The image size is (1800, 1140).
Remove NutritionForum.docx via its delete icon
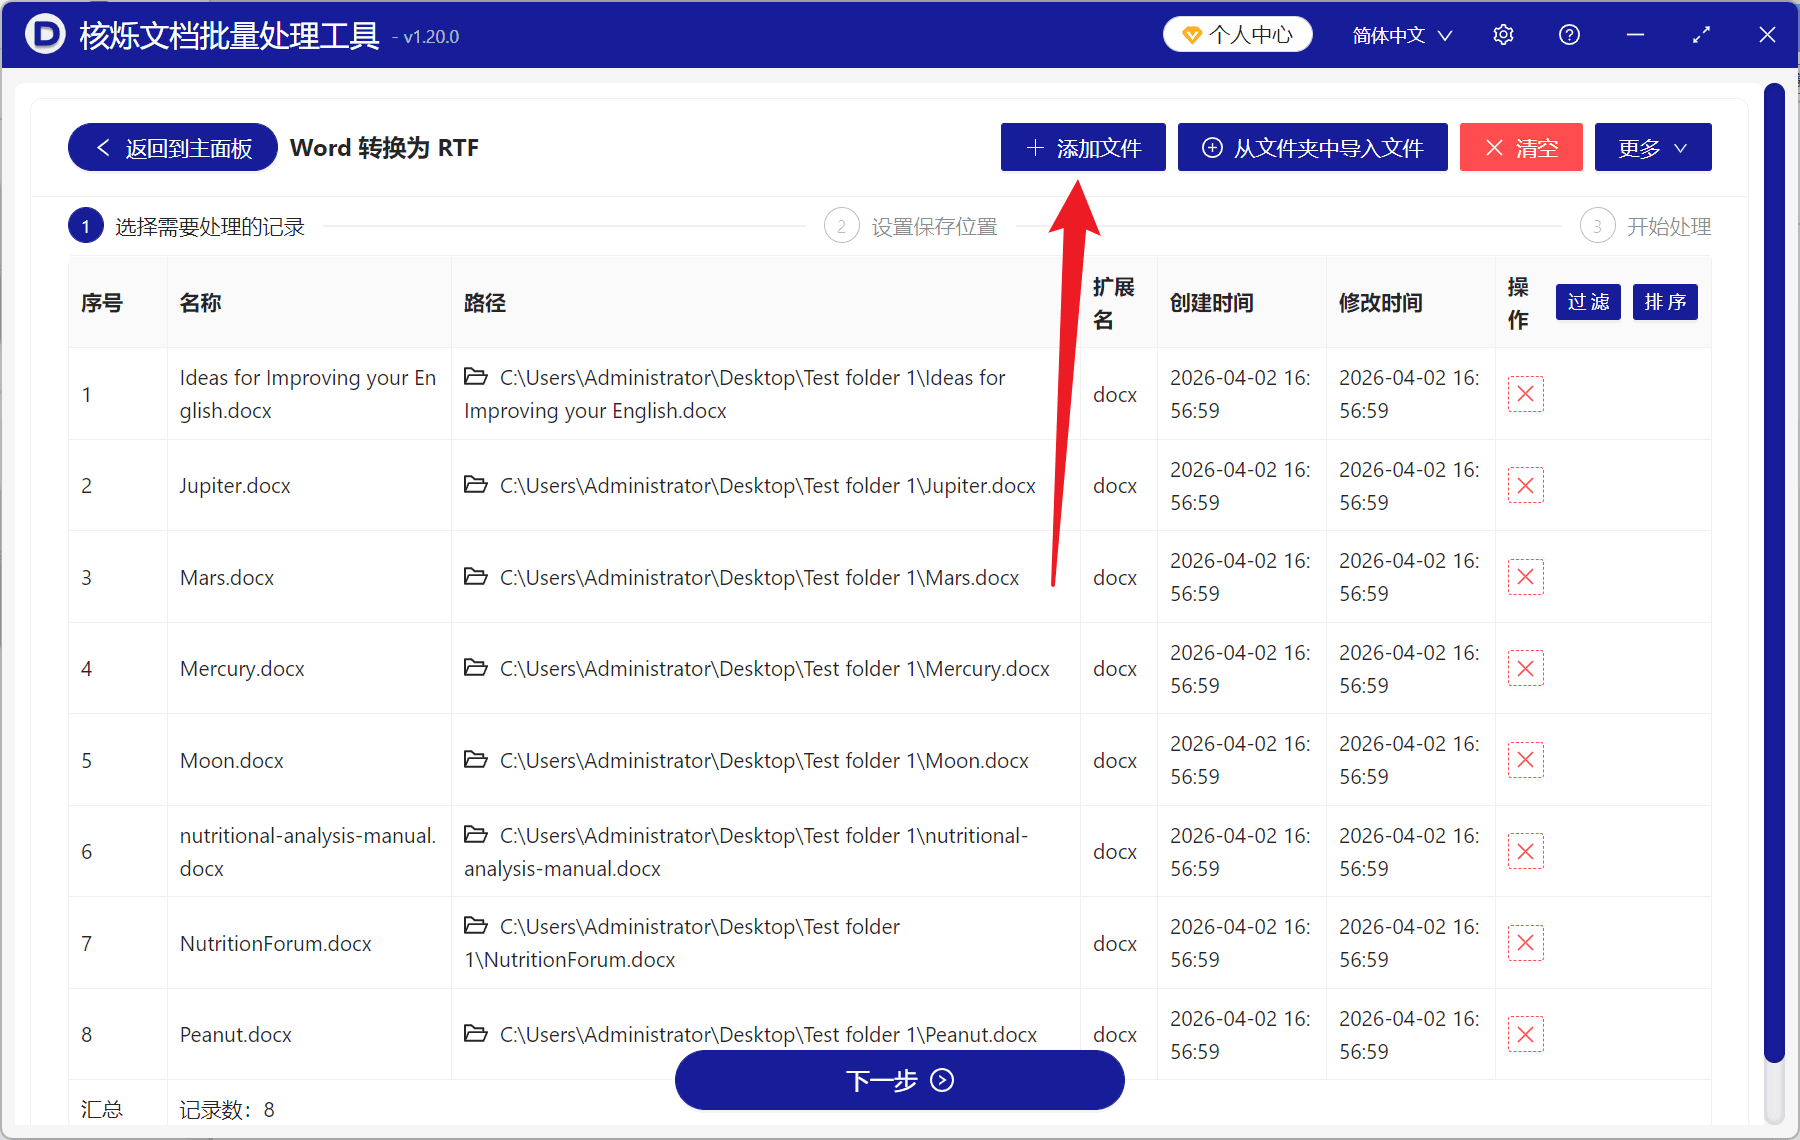[1525, 942]
